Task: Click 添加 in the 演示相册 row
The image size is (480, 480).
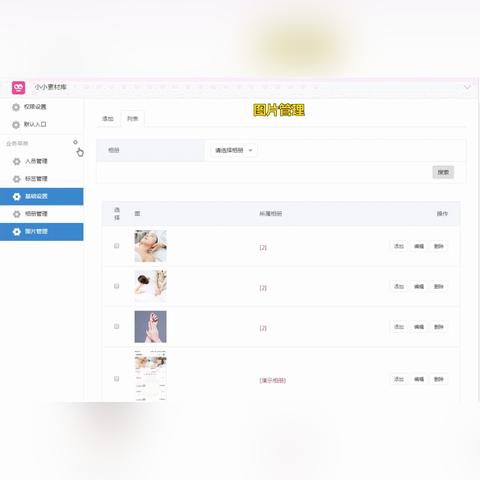Action: coord(399,379)
